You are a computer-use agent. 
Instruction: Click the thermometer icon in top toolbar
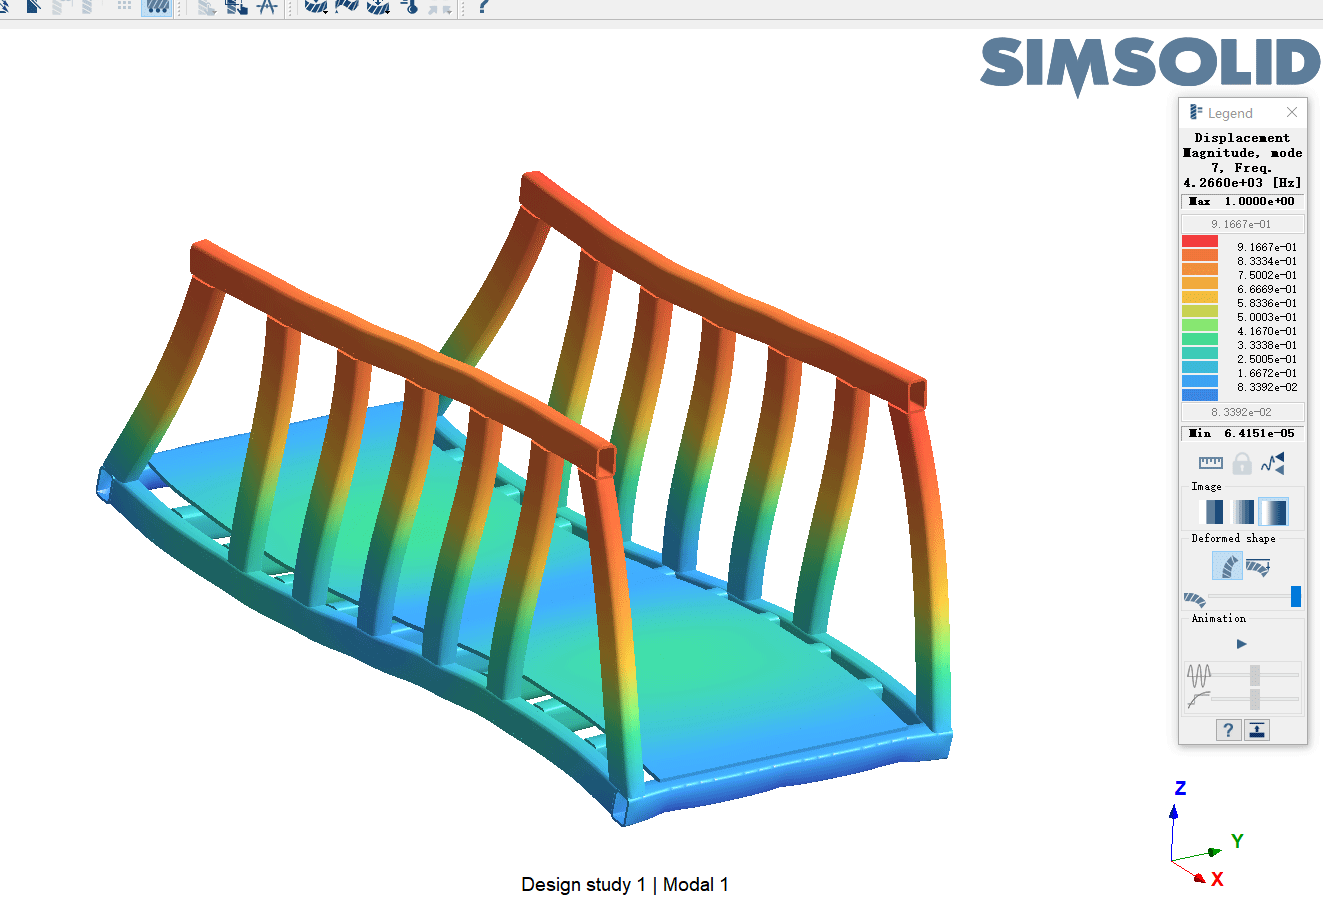click(409, 7)
